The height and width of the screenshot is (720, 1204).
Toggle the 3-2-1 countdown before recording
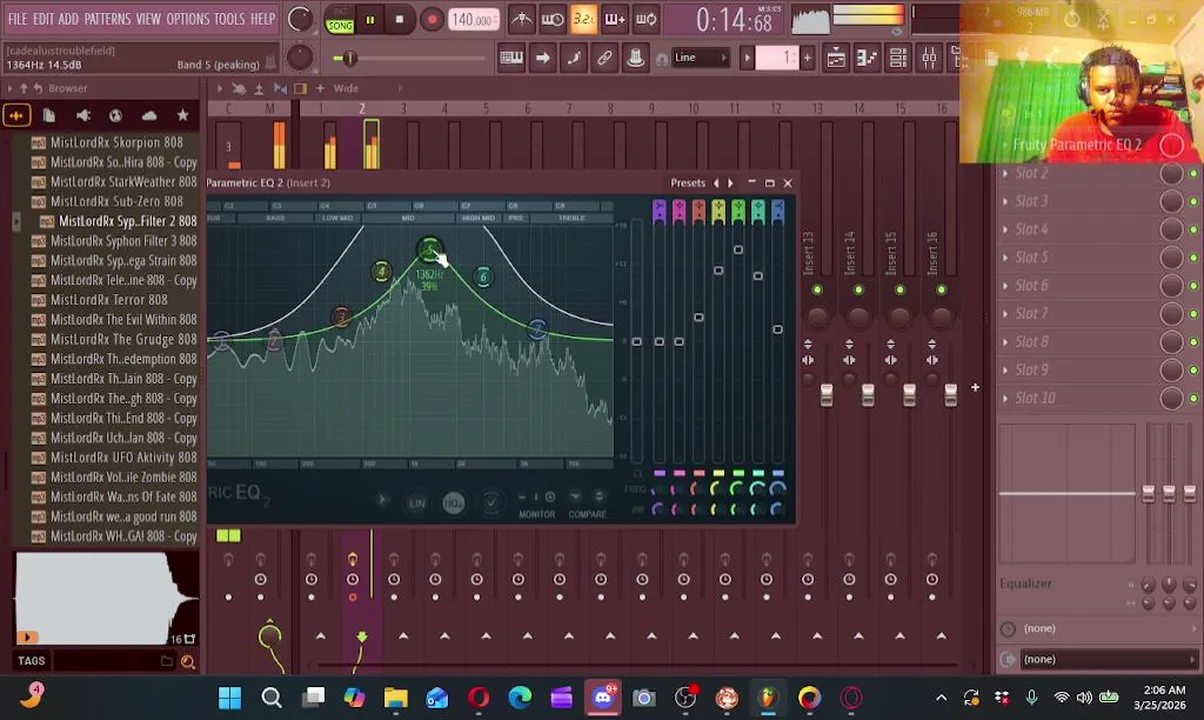pyautogui.click(x=584, y=19)
